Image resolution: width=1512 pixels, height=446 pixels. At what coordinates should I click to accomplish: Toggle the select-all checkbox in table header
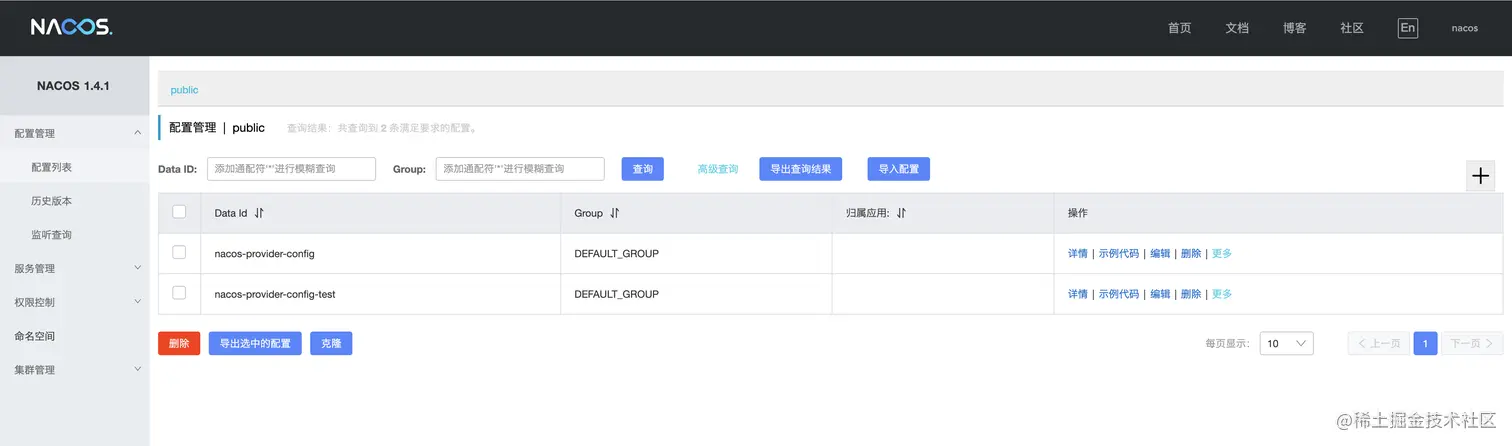(179, 212)
